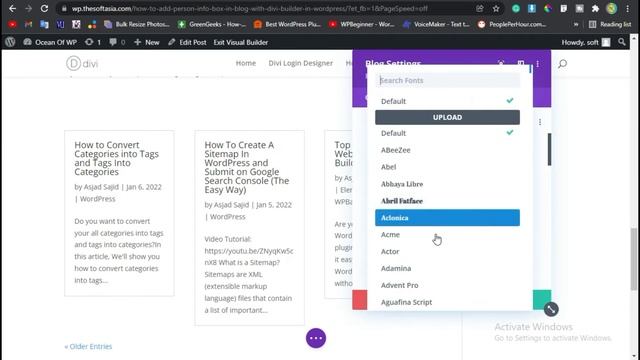Click the green save changes button

pos(542,300)
